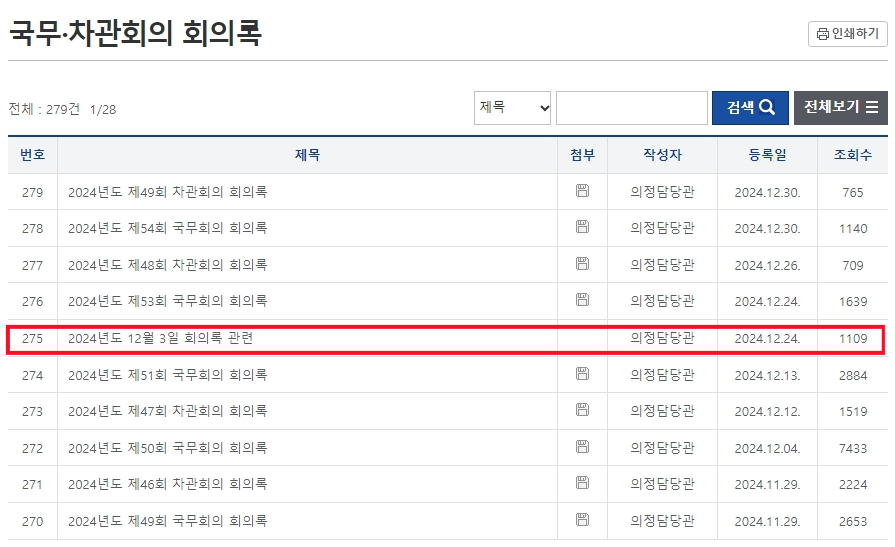Screen dimensions: 895x547
Task: Click the date 2024.12.12.
Action: pos(767,412)
